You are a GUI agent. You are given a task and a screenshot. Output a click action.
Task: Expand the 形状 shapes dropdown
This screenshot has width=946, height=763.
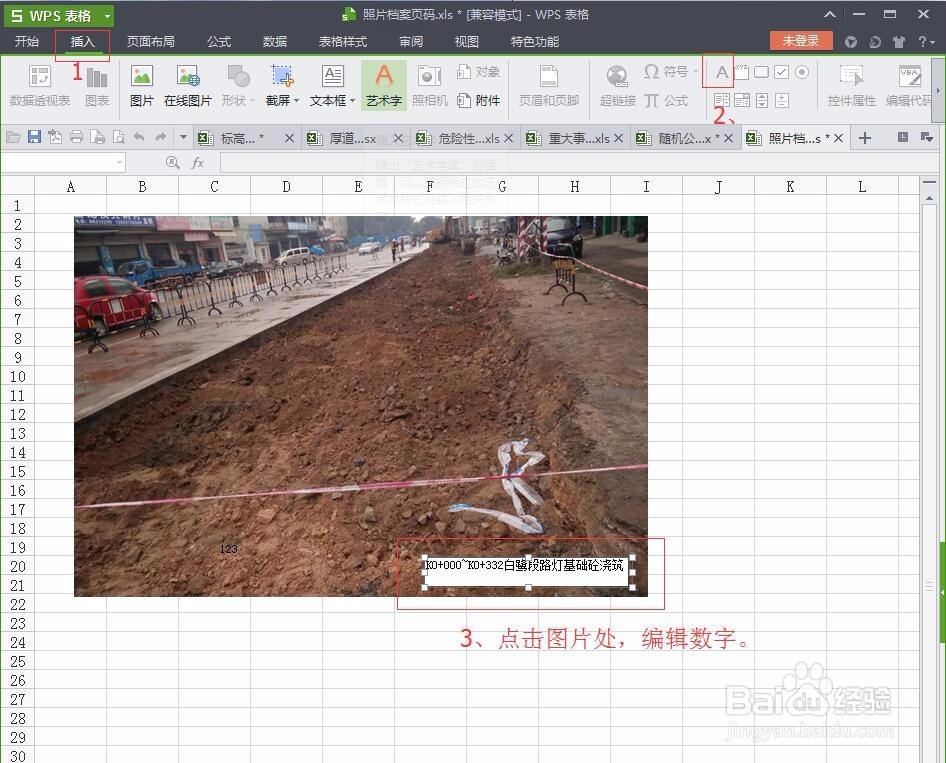click(x=253, y=101)
